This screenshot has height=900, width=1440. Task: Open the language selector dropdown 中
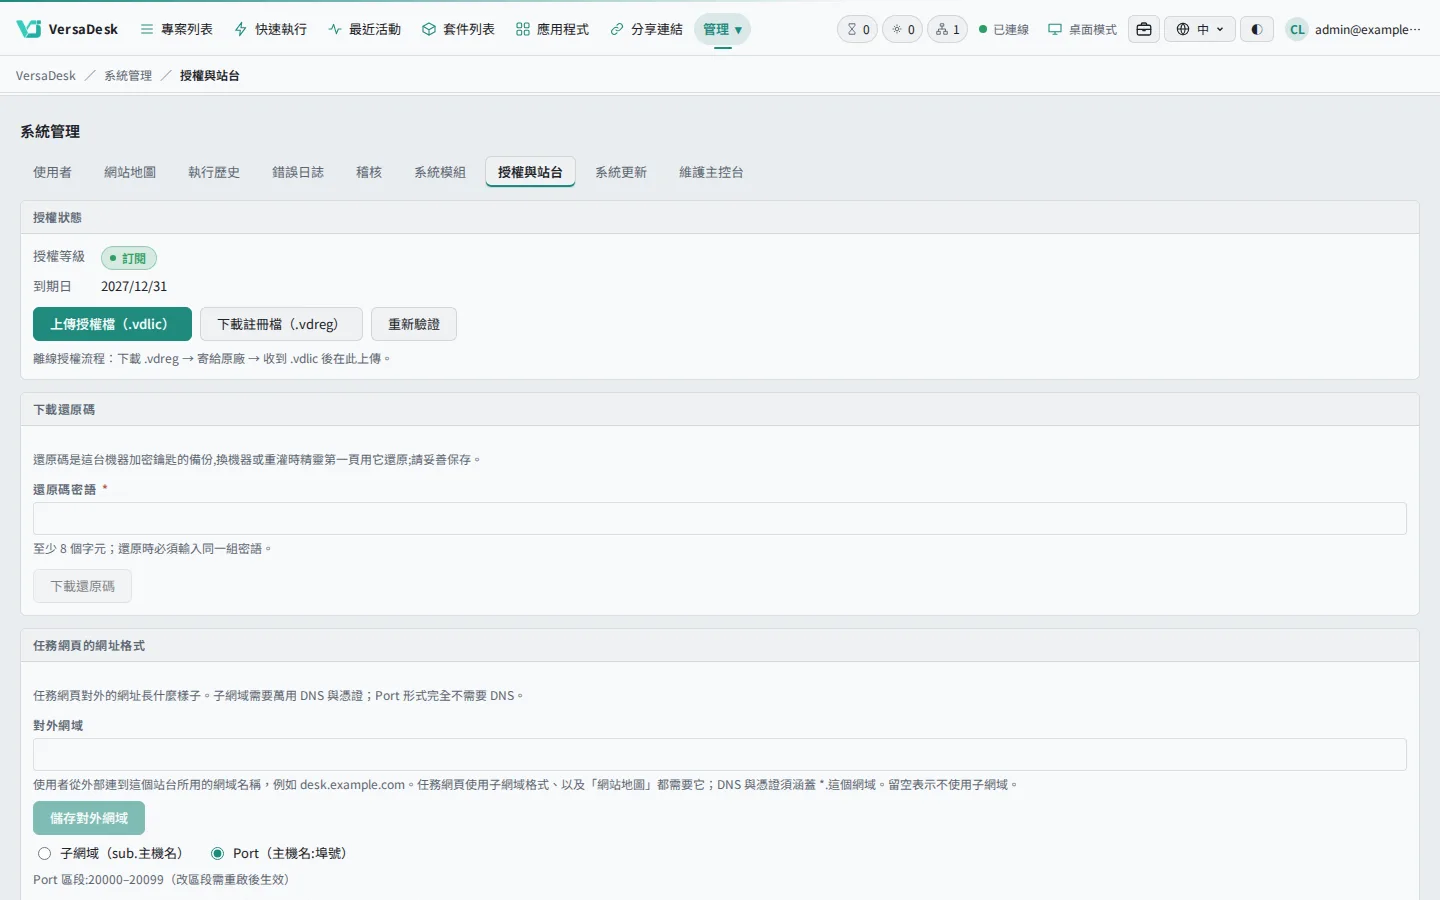tap(1200, 29)
